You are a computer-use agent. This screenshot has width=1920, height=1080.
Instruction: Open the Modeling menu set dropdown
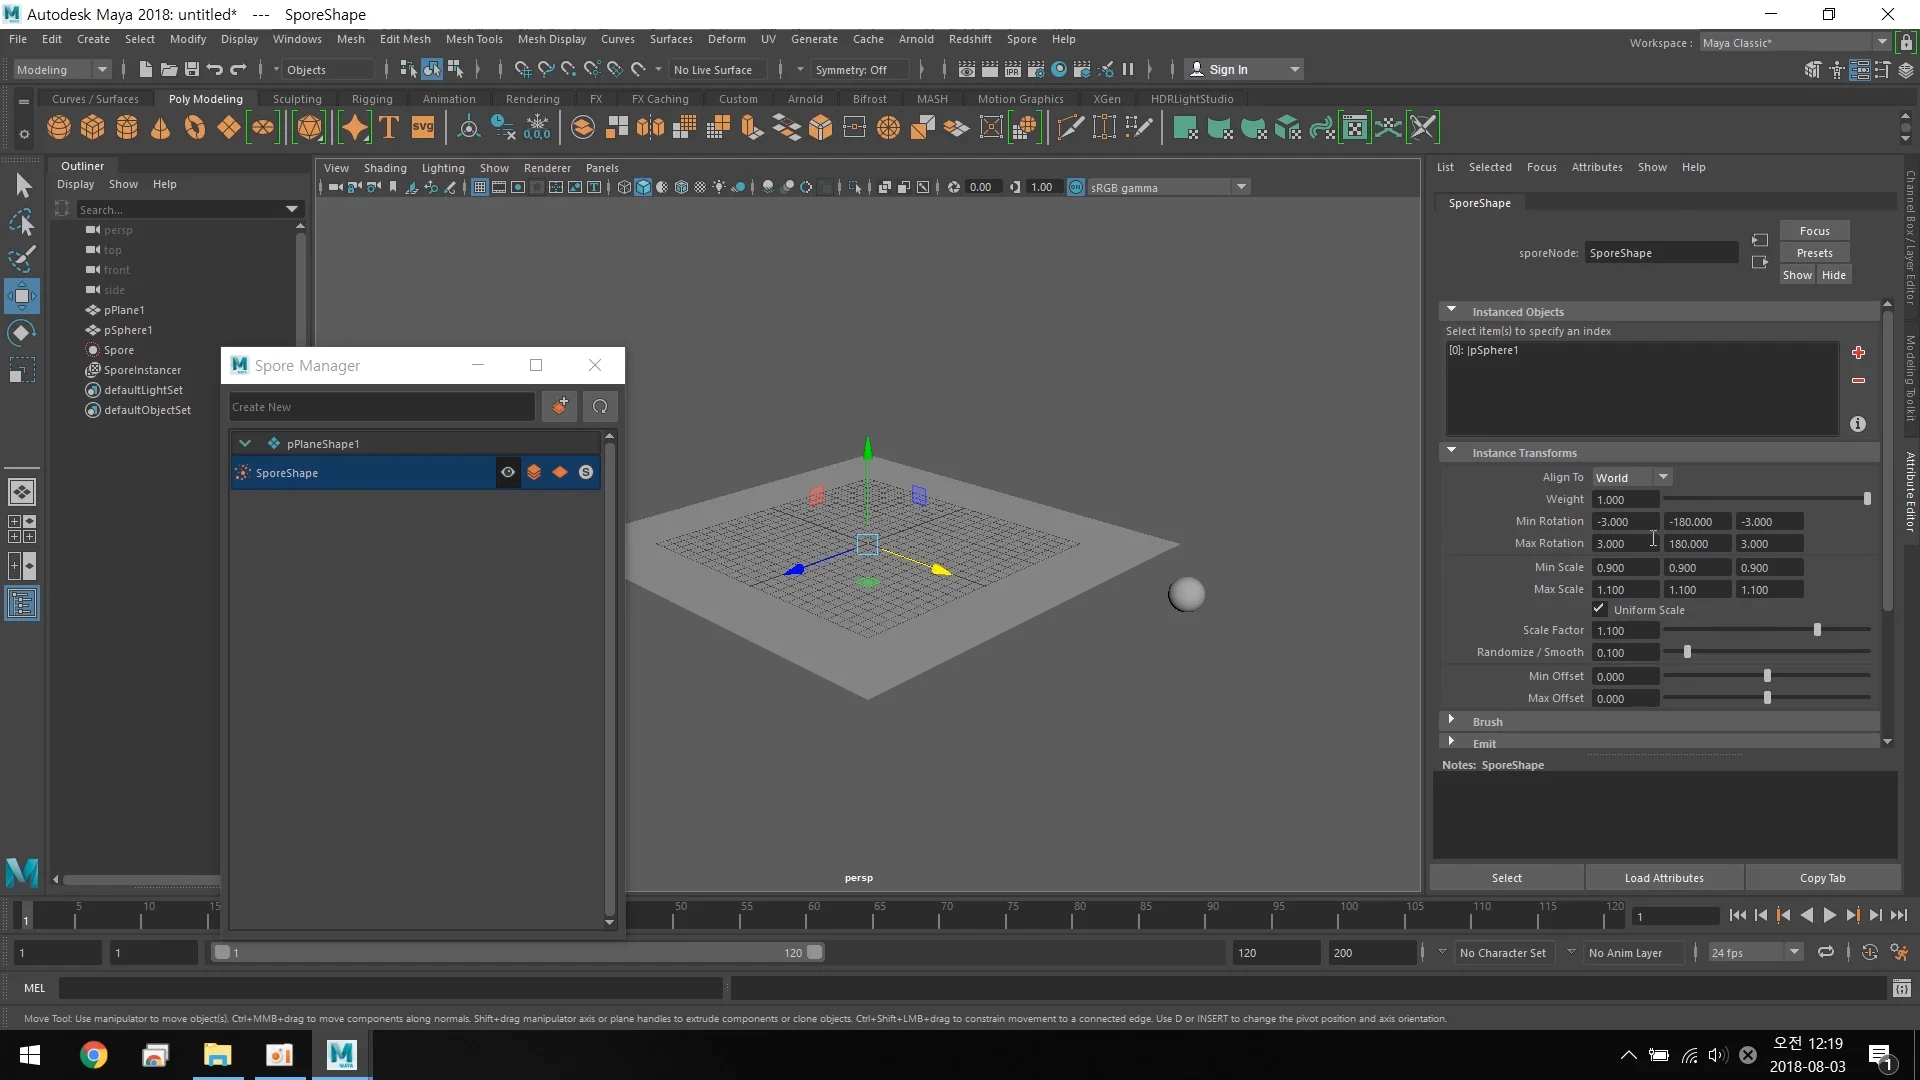pos(61,69)
